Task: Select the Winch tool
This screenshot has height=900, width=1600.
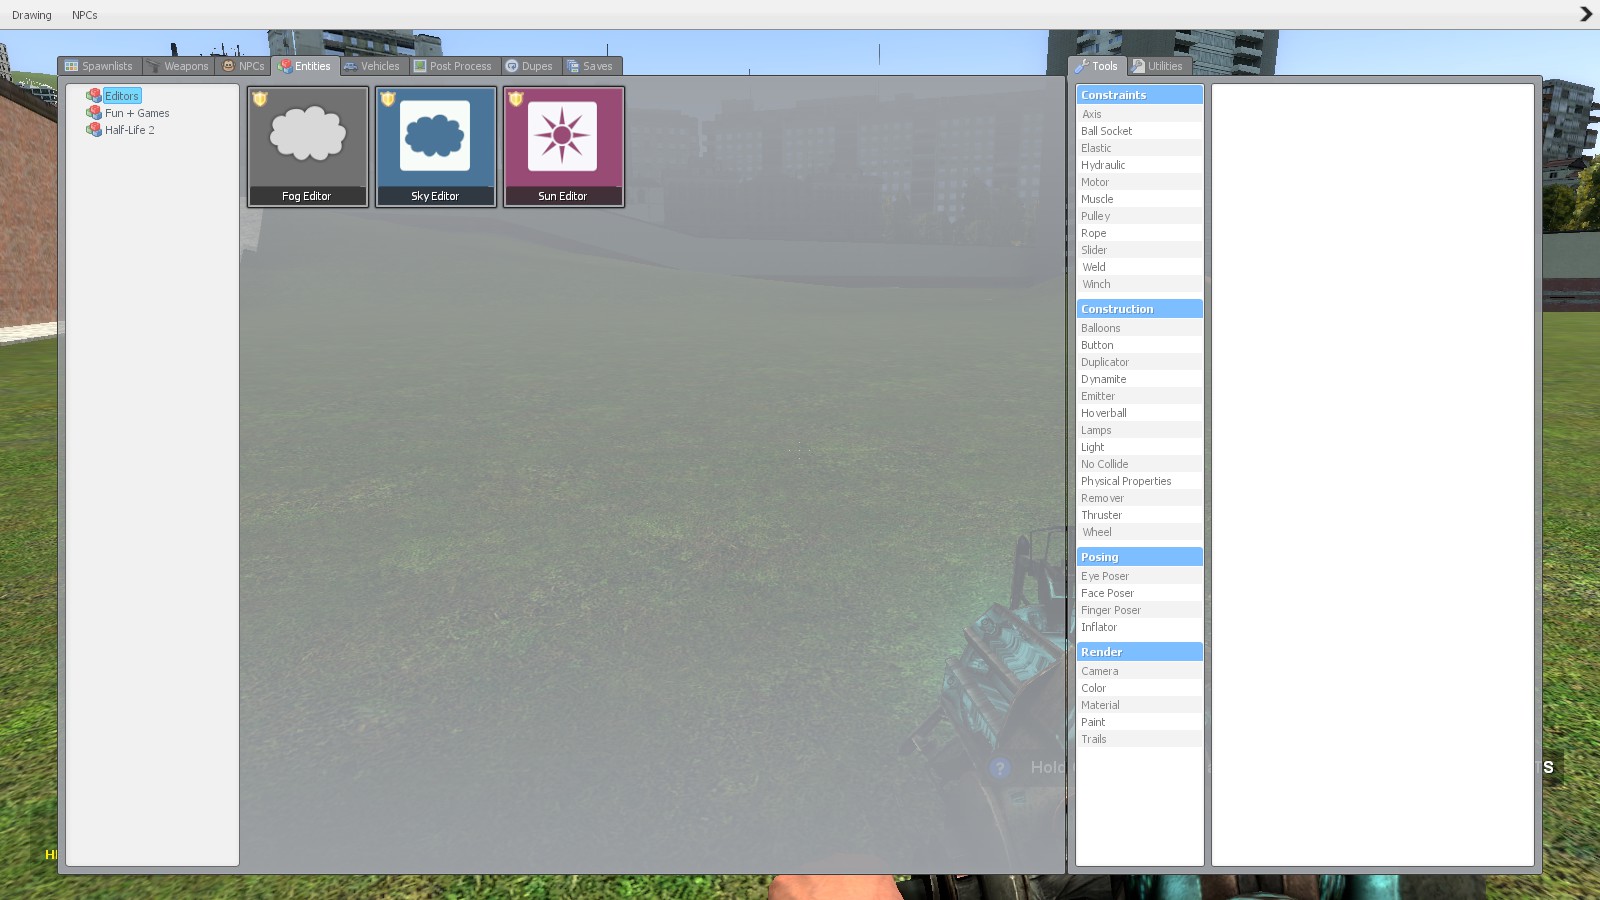Action: [x=1139, y=284]
